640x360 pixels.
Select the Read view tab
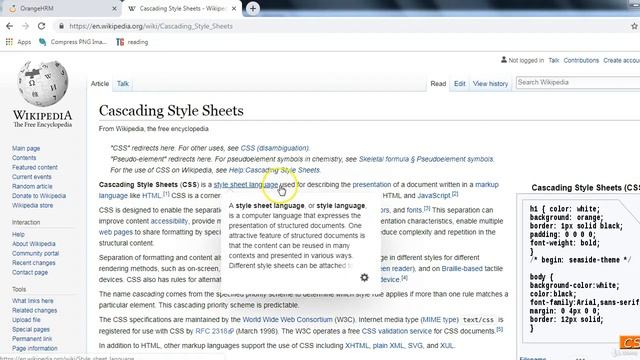(x=438, y=84)
